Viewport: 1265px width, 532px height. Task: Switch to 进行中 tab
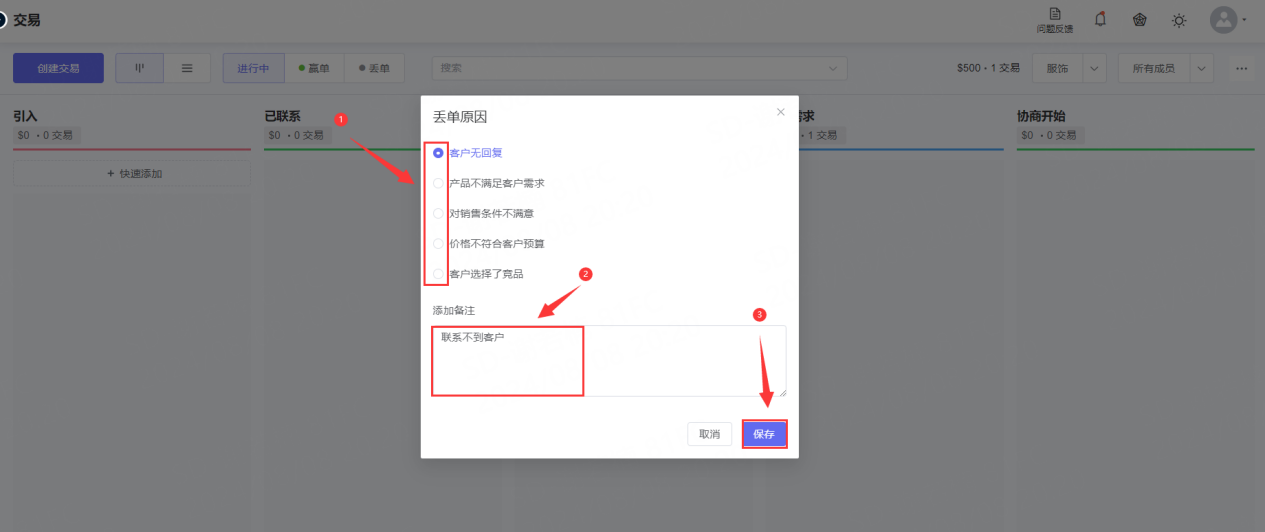[x=253, y=68]
